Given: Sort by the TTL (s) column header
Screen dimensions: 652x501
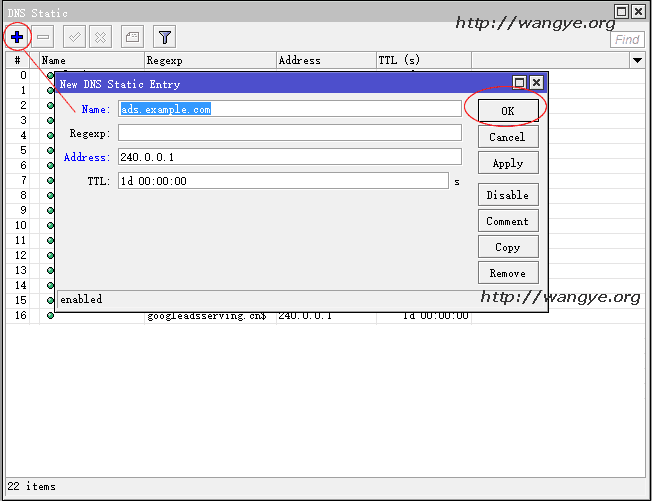Looking at the screenshot, I should (x=424, y=61).
